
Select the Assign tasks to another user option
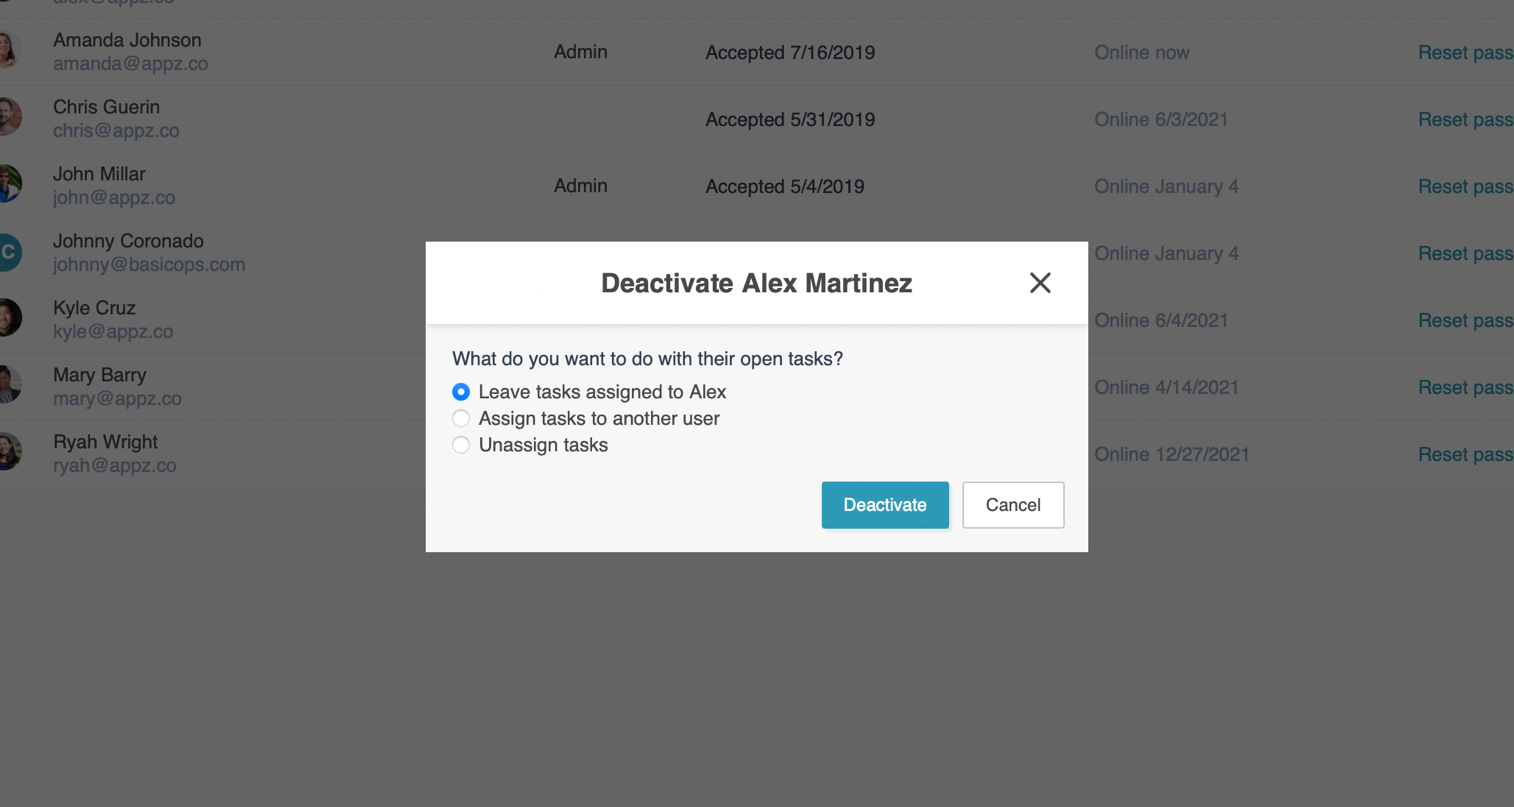pos(461,418)
